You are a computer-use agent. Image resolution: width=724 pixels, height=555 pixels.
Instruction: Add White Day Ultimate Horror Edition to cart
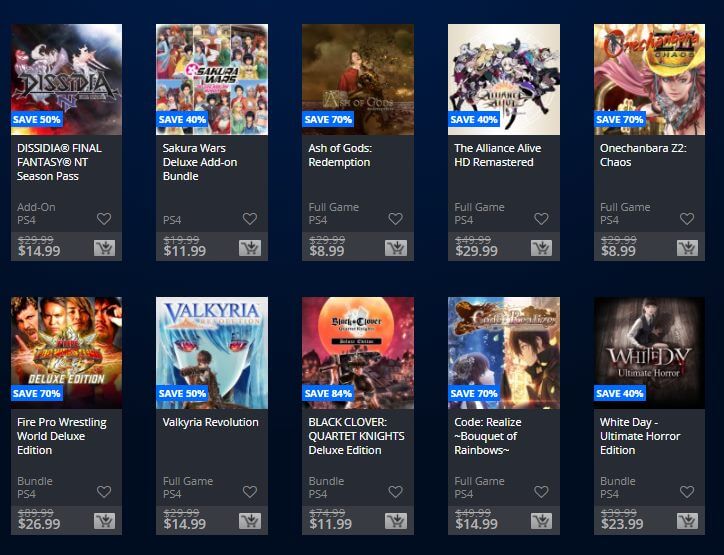[x=688, y=521]
